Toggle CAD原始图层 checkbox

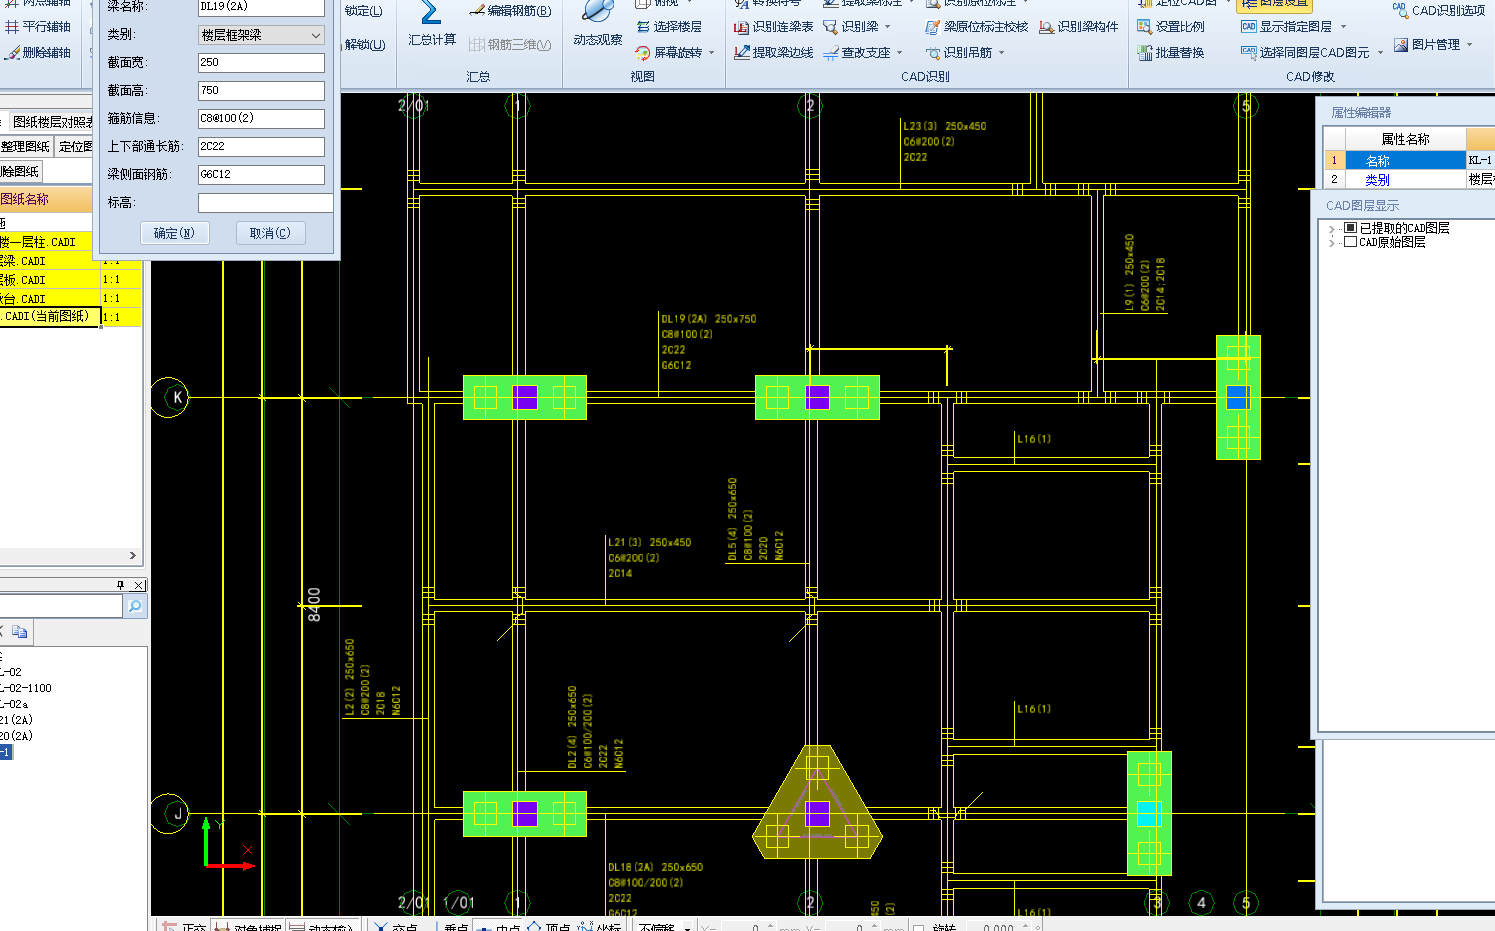[x=1350, y=242]
